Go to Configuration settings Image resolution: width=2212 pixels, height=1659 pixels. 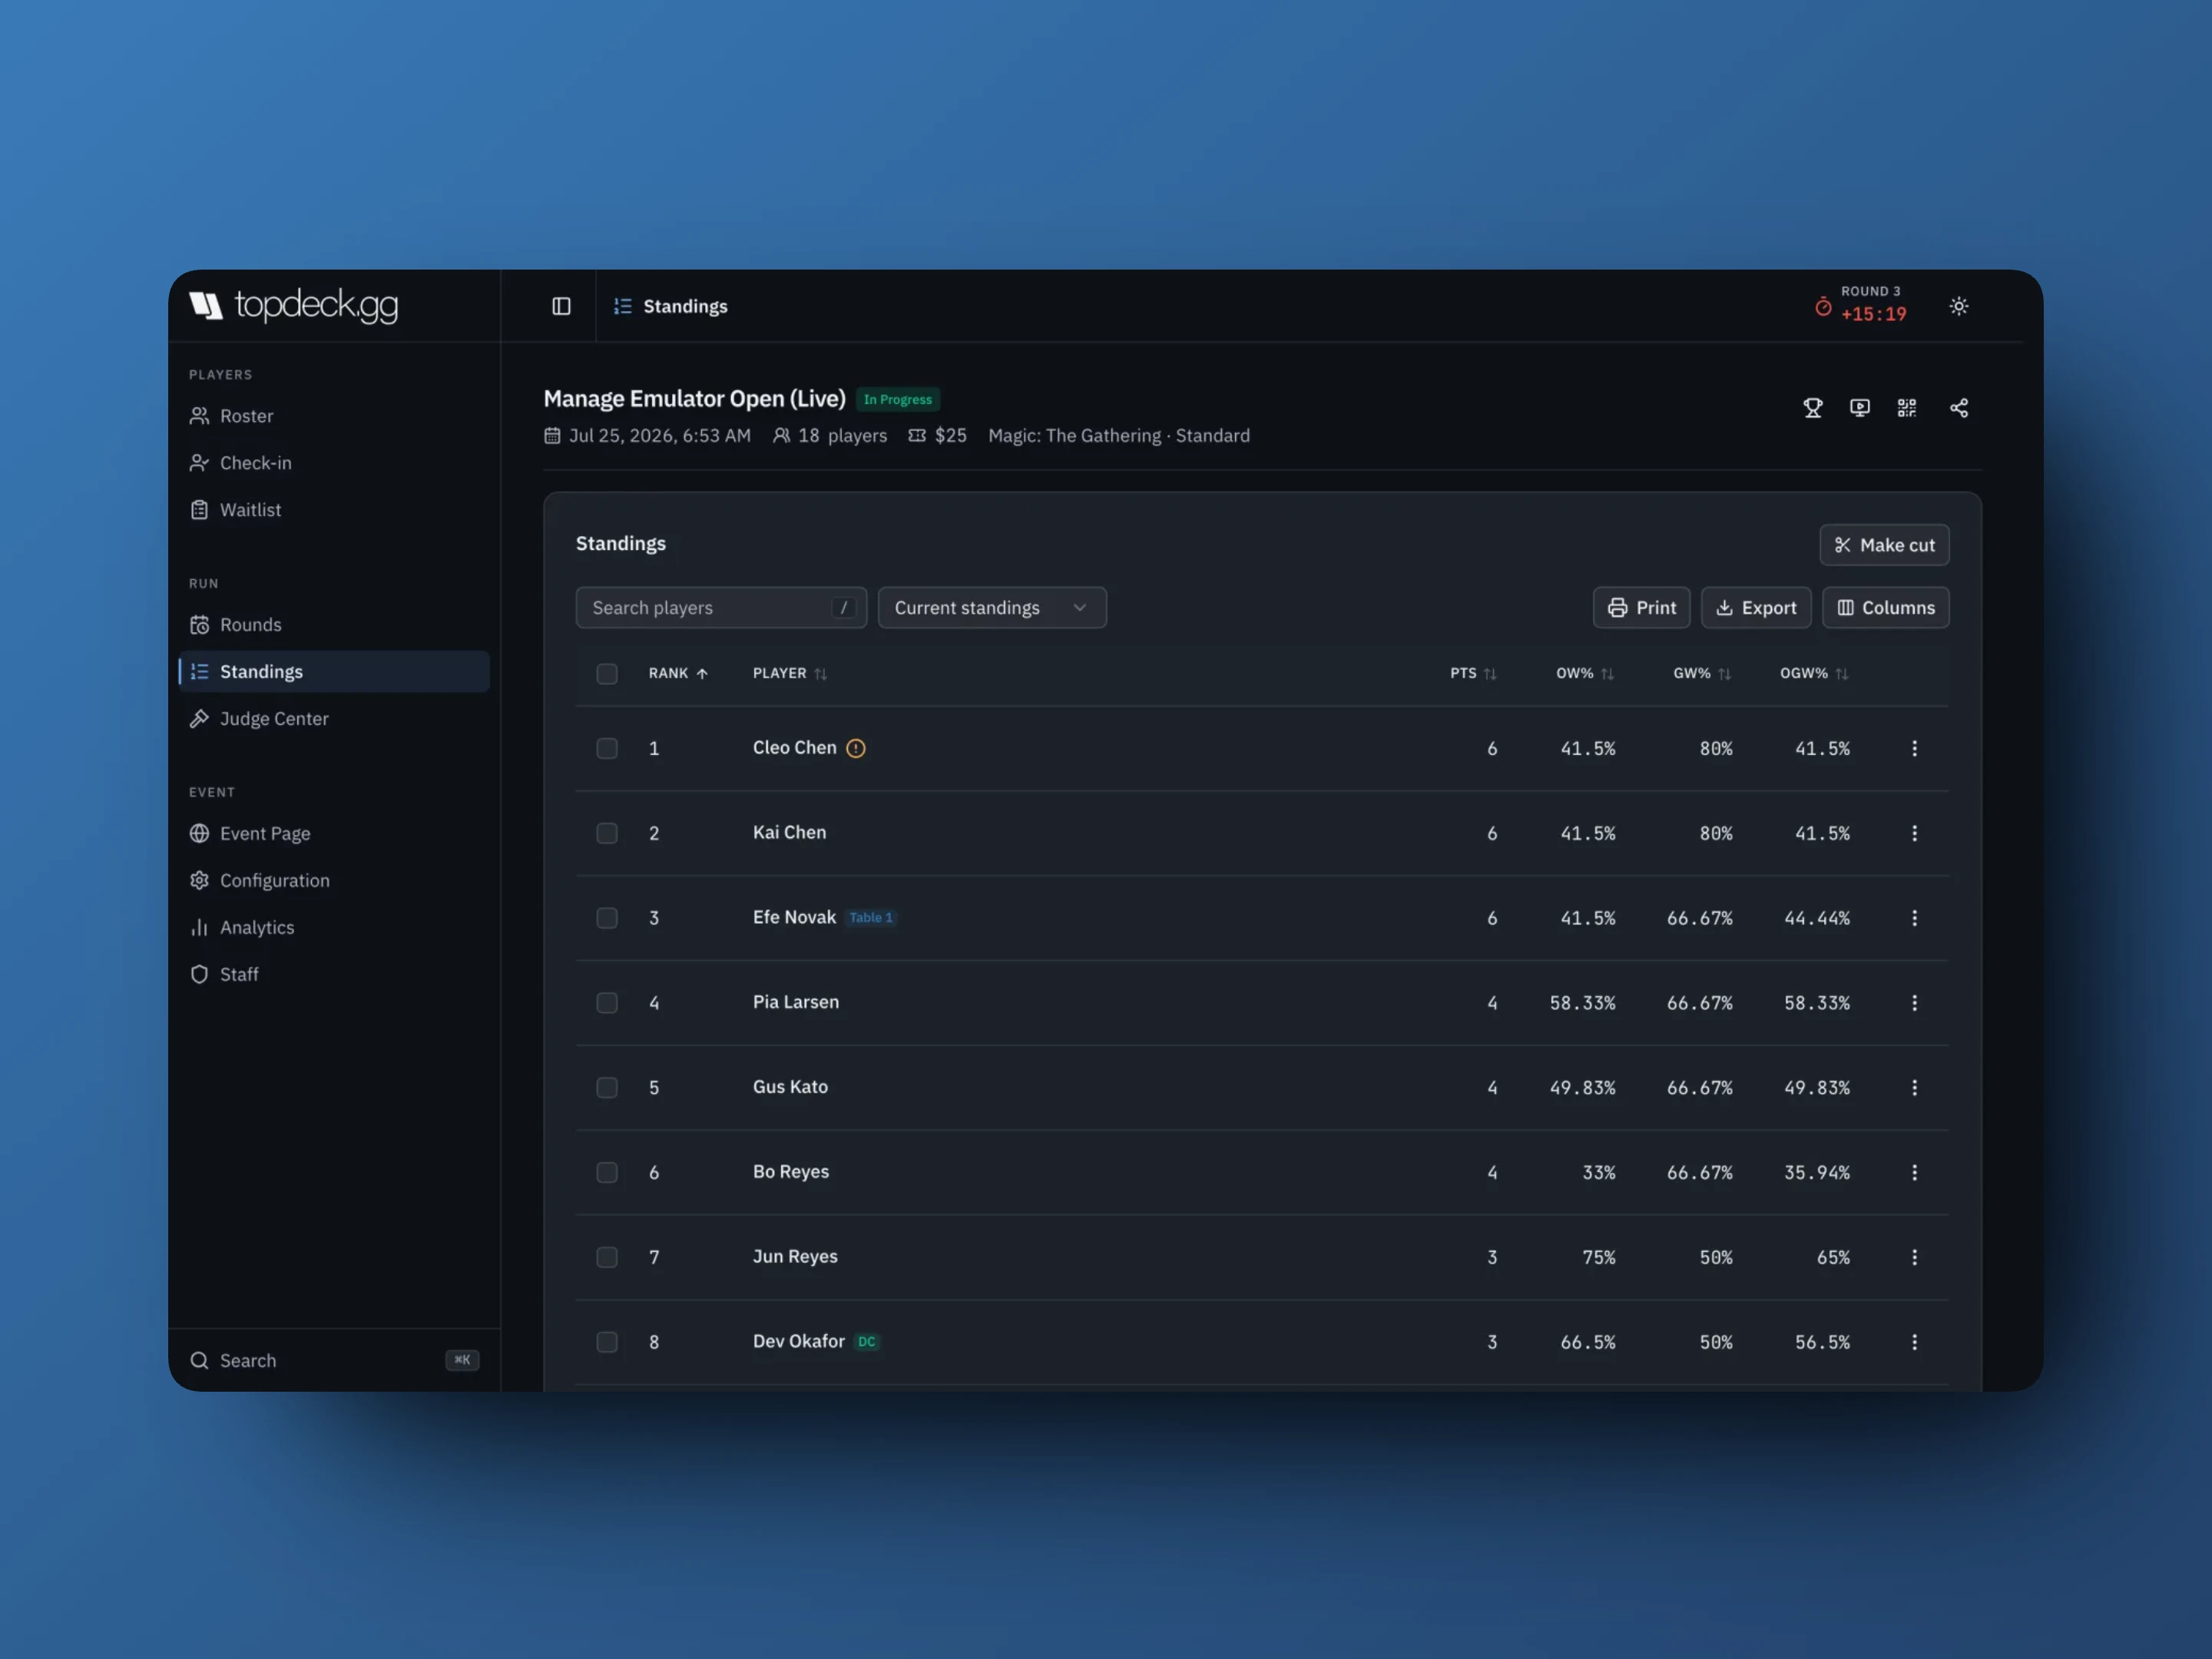coord(334,881)
